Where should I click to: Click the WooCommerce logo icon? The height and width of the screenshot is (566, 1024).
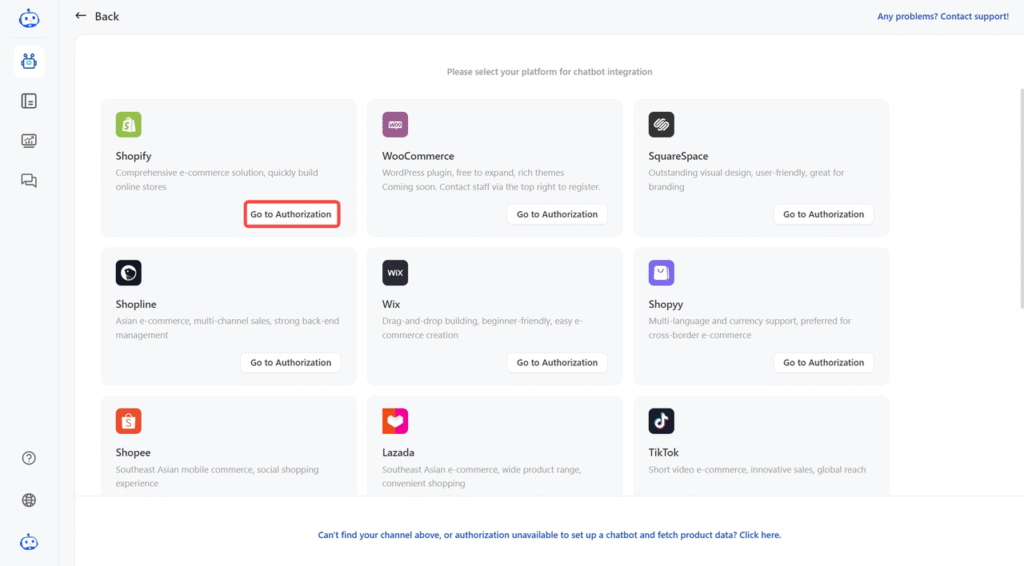click(395, 125)
